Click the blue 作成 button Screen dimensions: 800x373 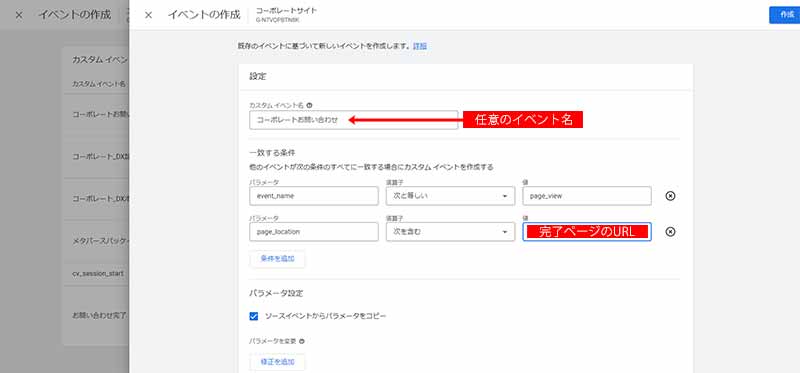785,15
